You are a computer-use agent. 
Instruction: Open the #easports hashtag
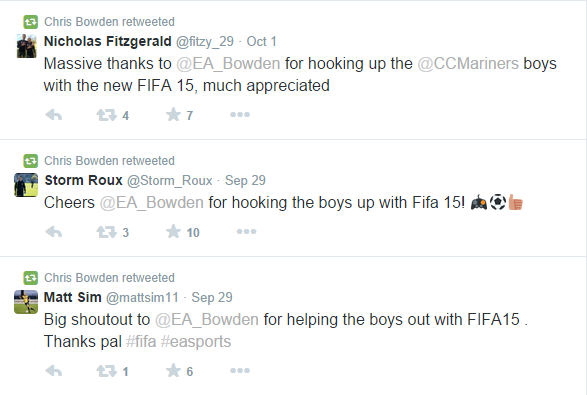tap(196, 341)
